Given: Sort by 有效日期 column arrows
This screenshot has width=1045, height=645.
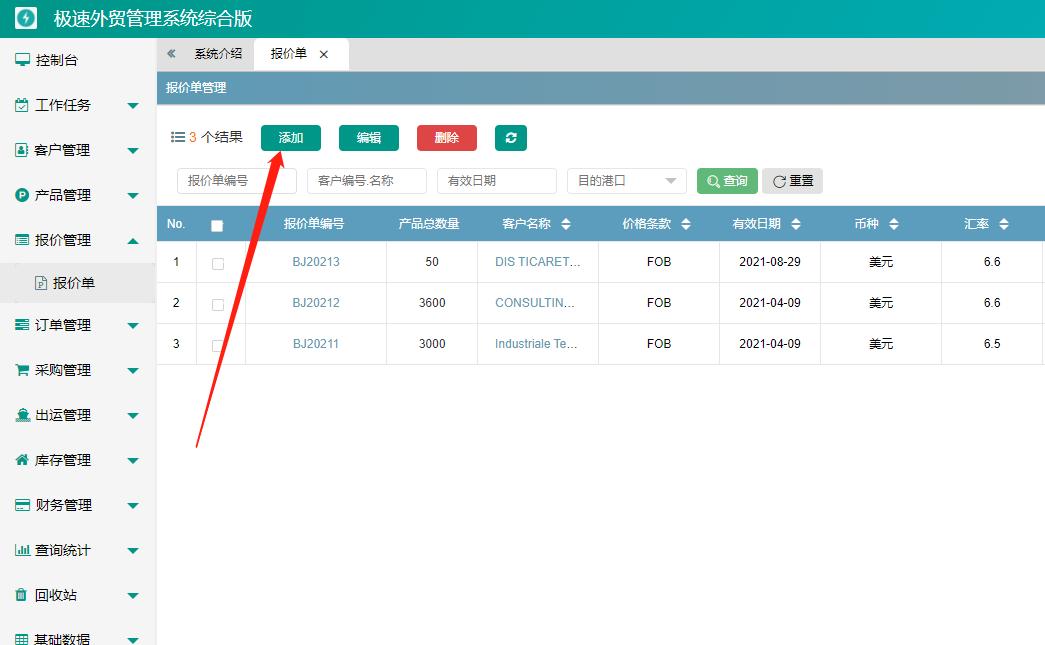Looking at the screenshot, I should 796,223.
